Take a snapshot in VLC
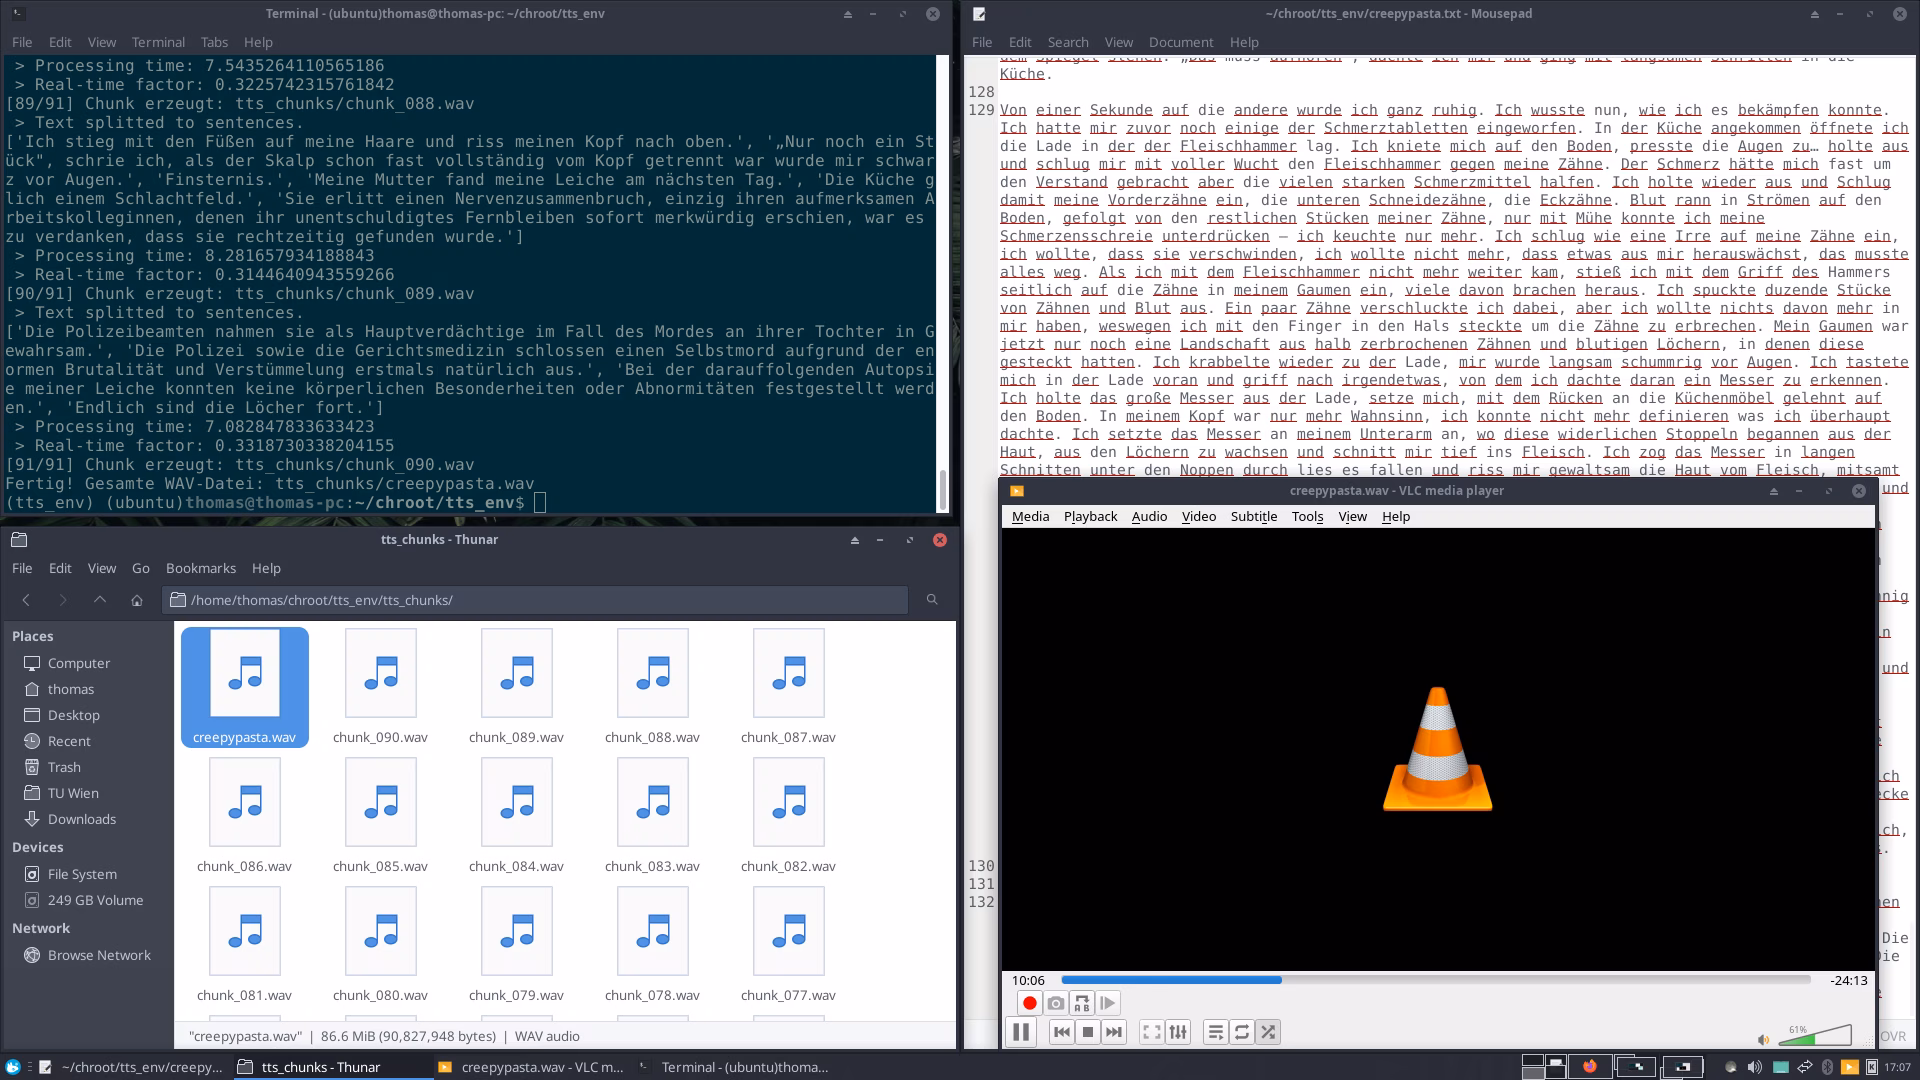The height and width of the screenshot is (1080, 1920). click(1055, 1003)
